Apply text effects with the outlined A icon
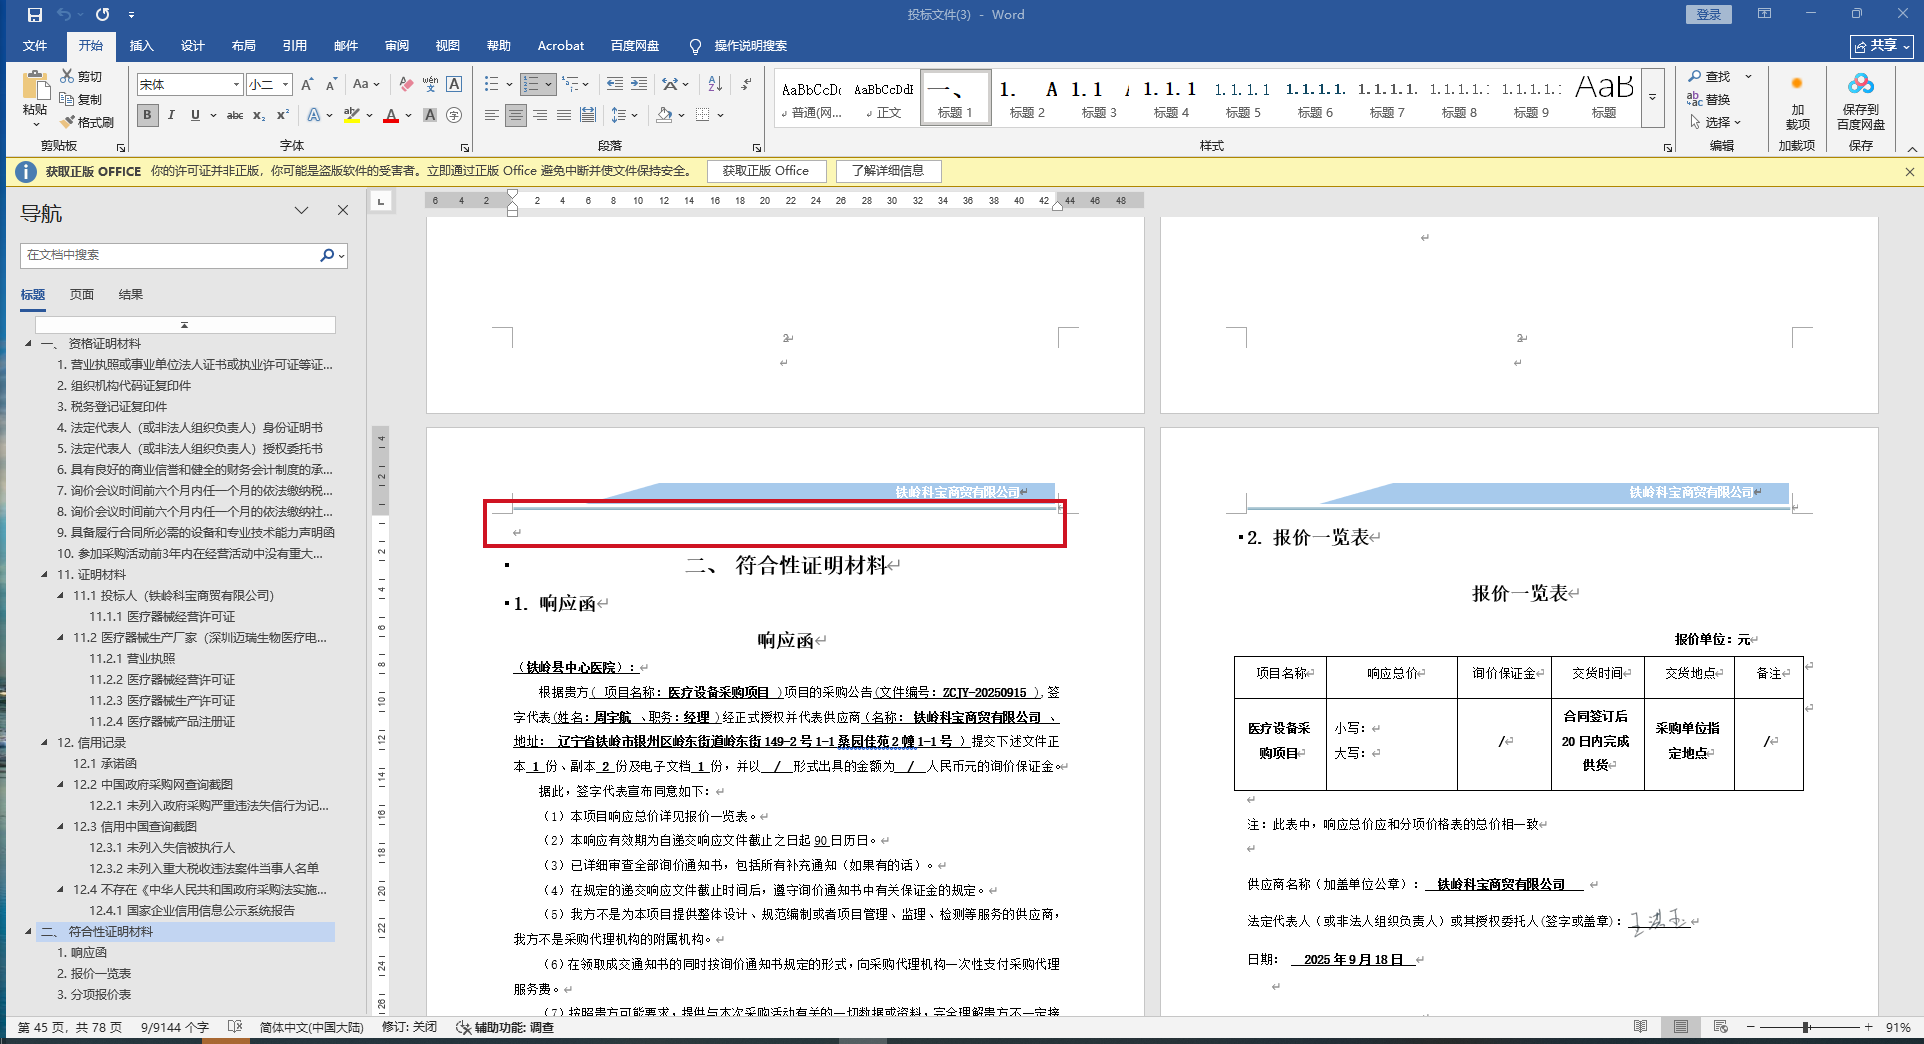This screenshot has height=1044, width=1924. pyautogui.click(x=314, y=115)
